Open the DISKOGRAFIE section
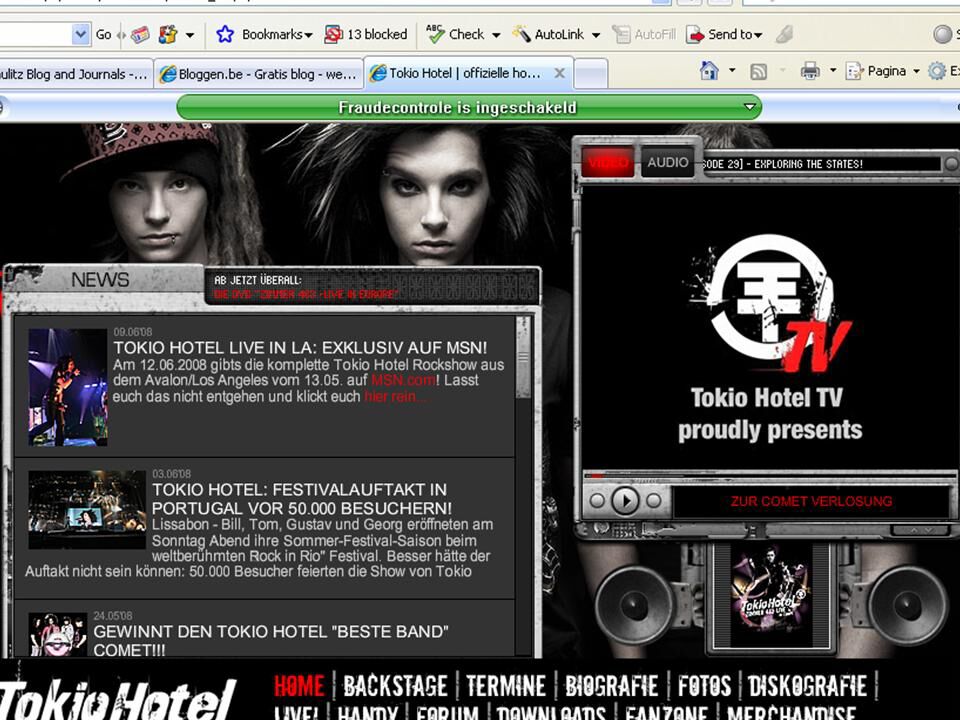 (x=808, y=686)
